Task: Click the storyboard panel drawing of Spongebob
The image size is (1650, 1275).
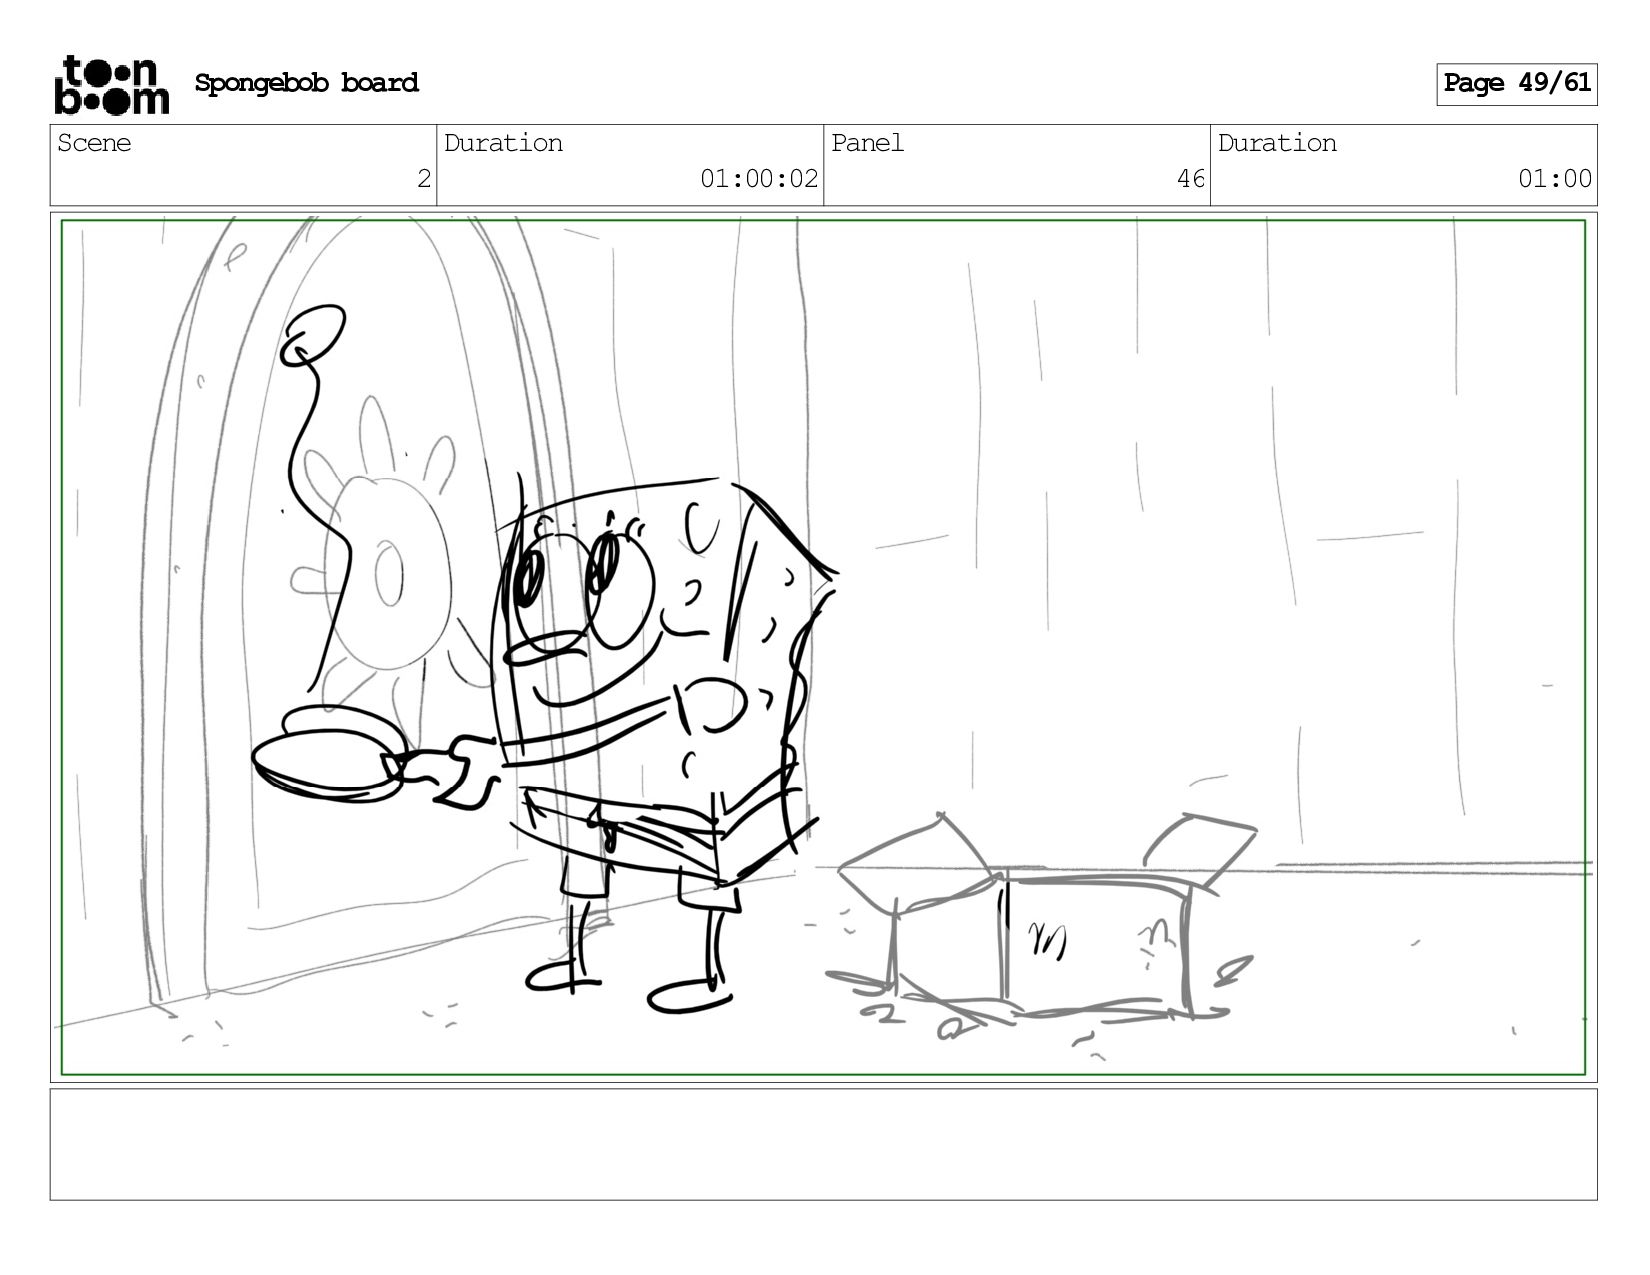Action: pyautogui.click(x=823, y=647)
